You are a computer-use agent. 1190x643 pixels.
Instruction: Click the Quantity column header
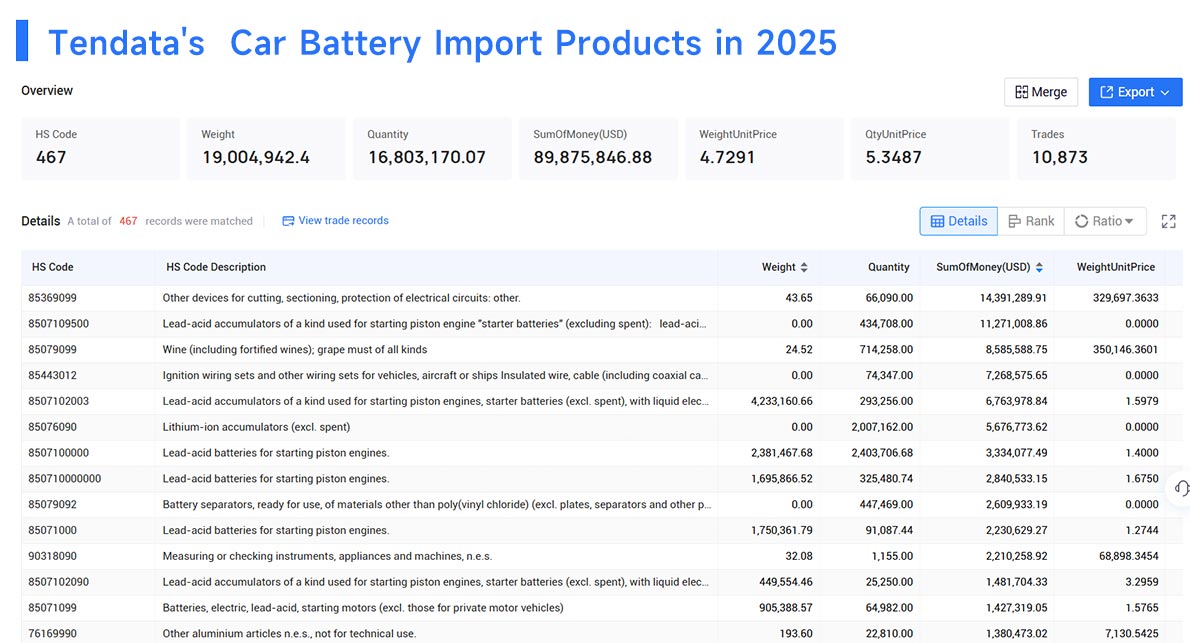(x=888, y=267)
